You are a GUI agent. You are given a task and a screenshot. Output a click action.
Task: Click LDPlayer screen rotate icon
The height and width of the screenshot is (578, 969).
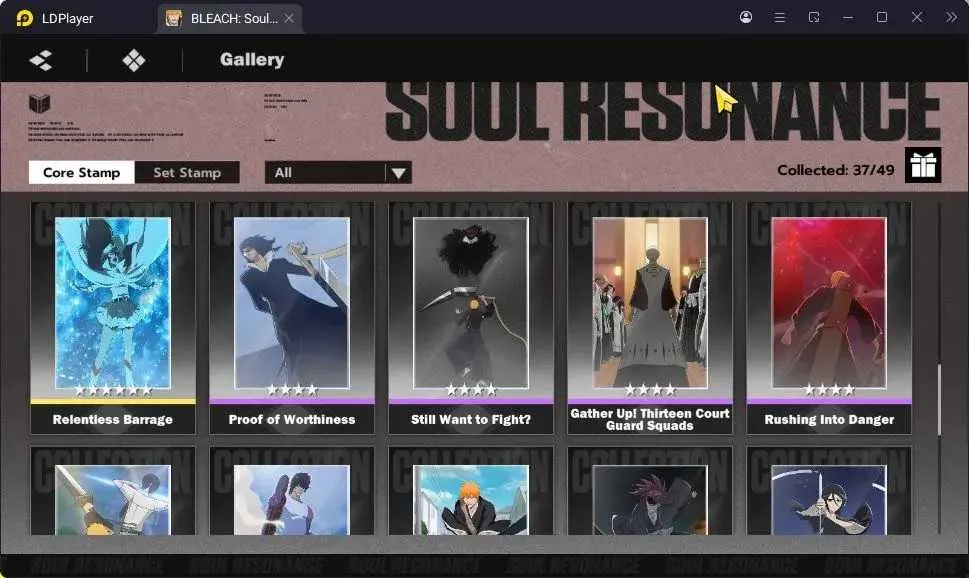[814, 17]
